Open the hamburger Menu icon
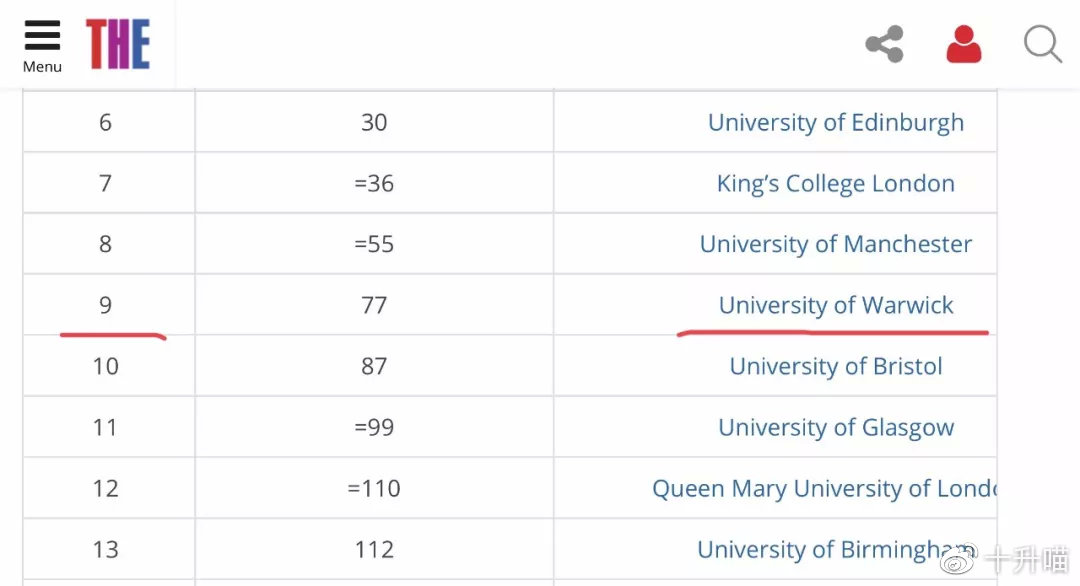Screen dimensions: 1080x586 (42, 35)
